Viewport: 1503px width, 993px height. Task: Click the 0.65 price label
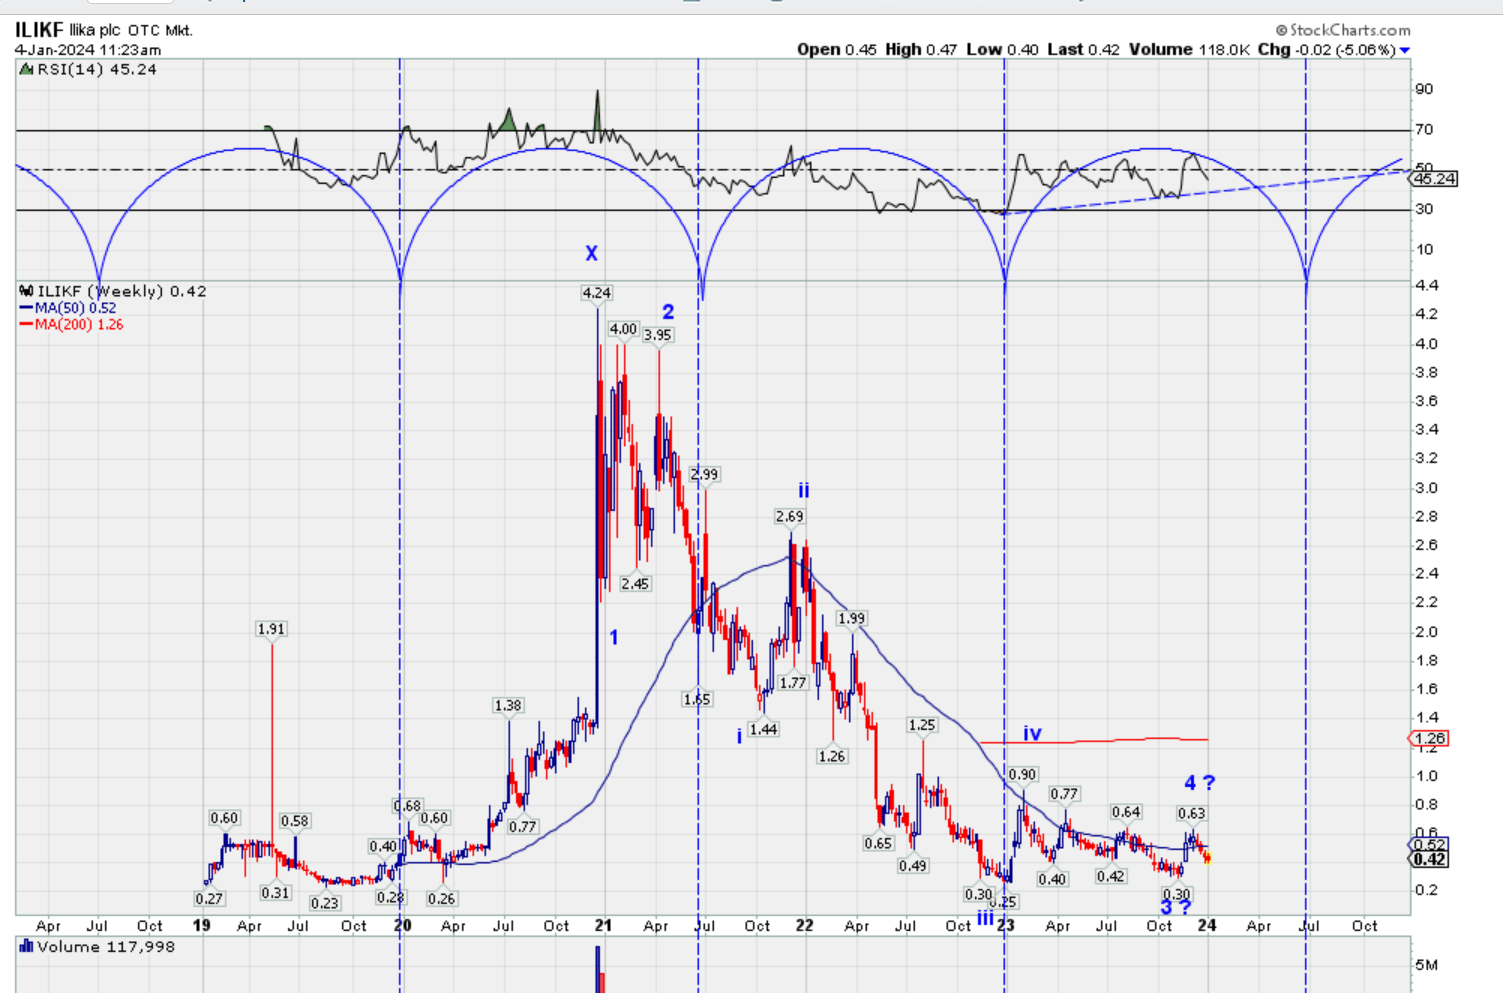click(x=878, y=843)
